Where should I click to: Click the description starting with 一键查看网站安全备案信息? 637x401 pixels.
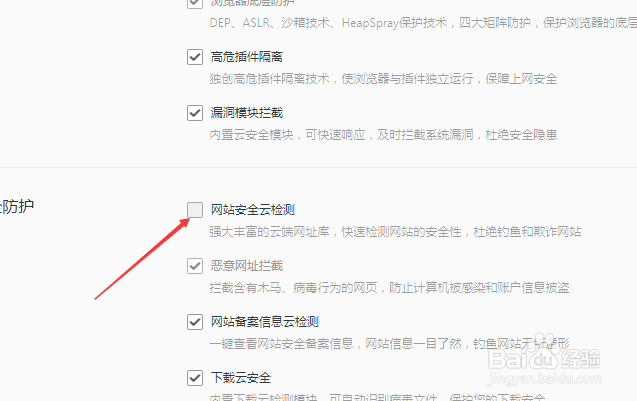point(389,344)
